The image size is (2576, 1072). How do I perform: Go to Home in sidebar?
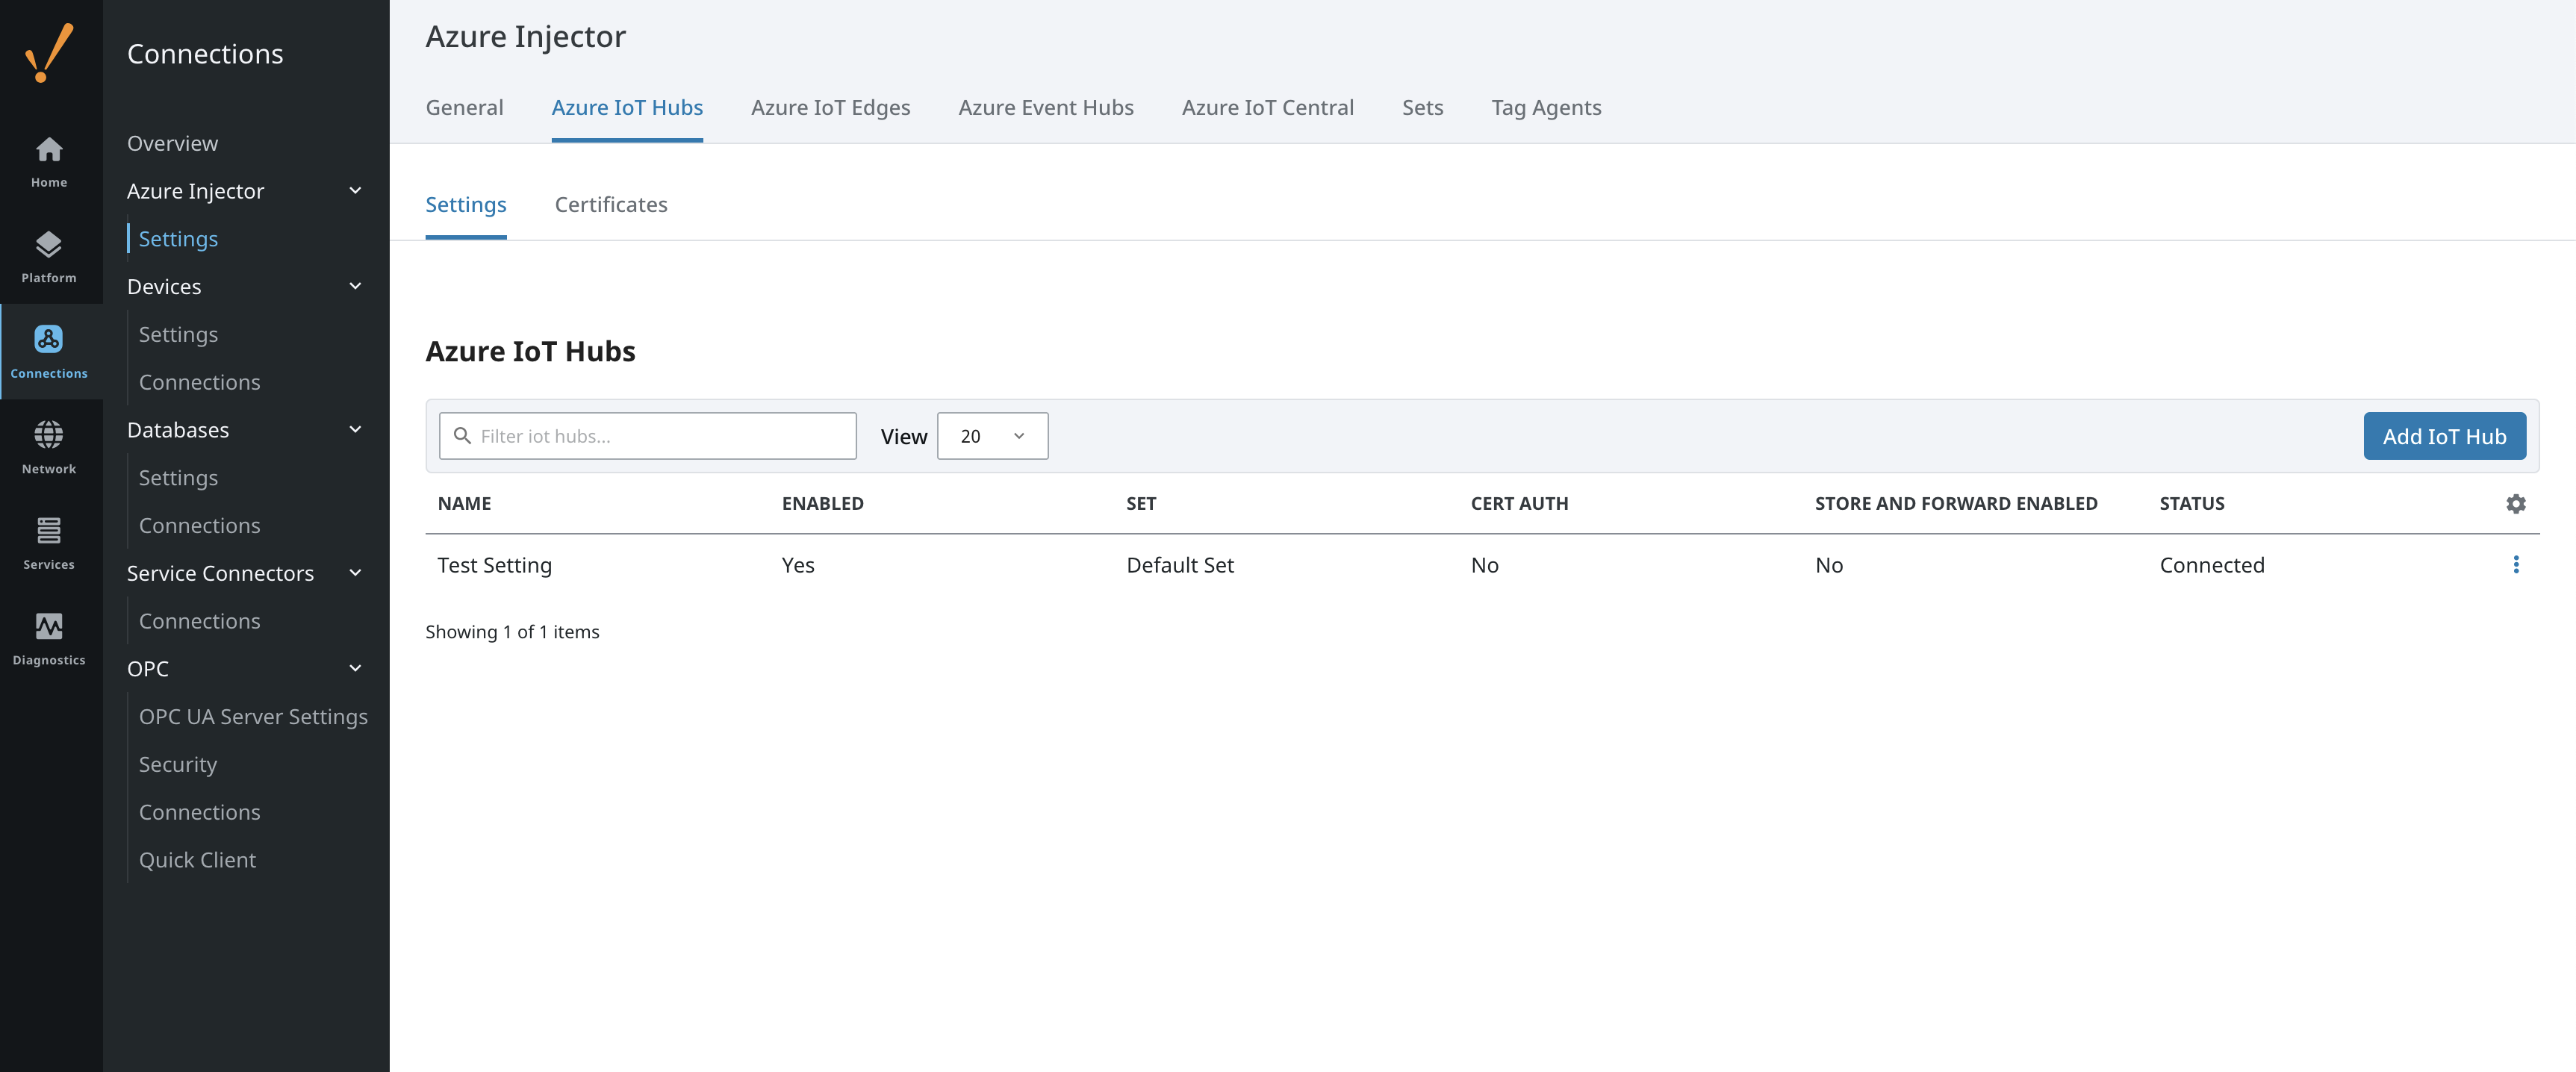click(48, 161)
